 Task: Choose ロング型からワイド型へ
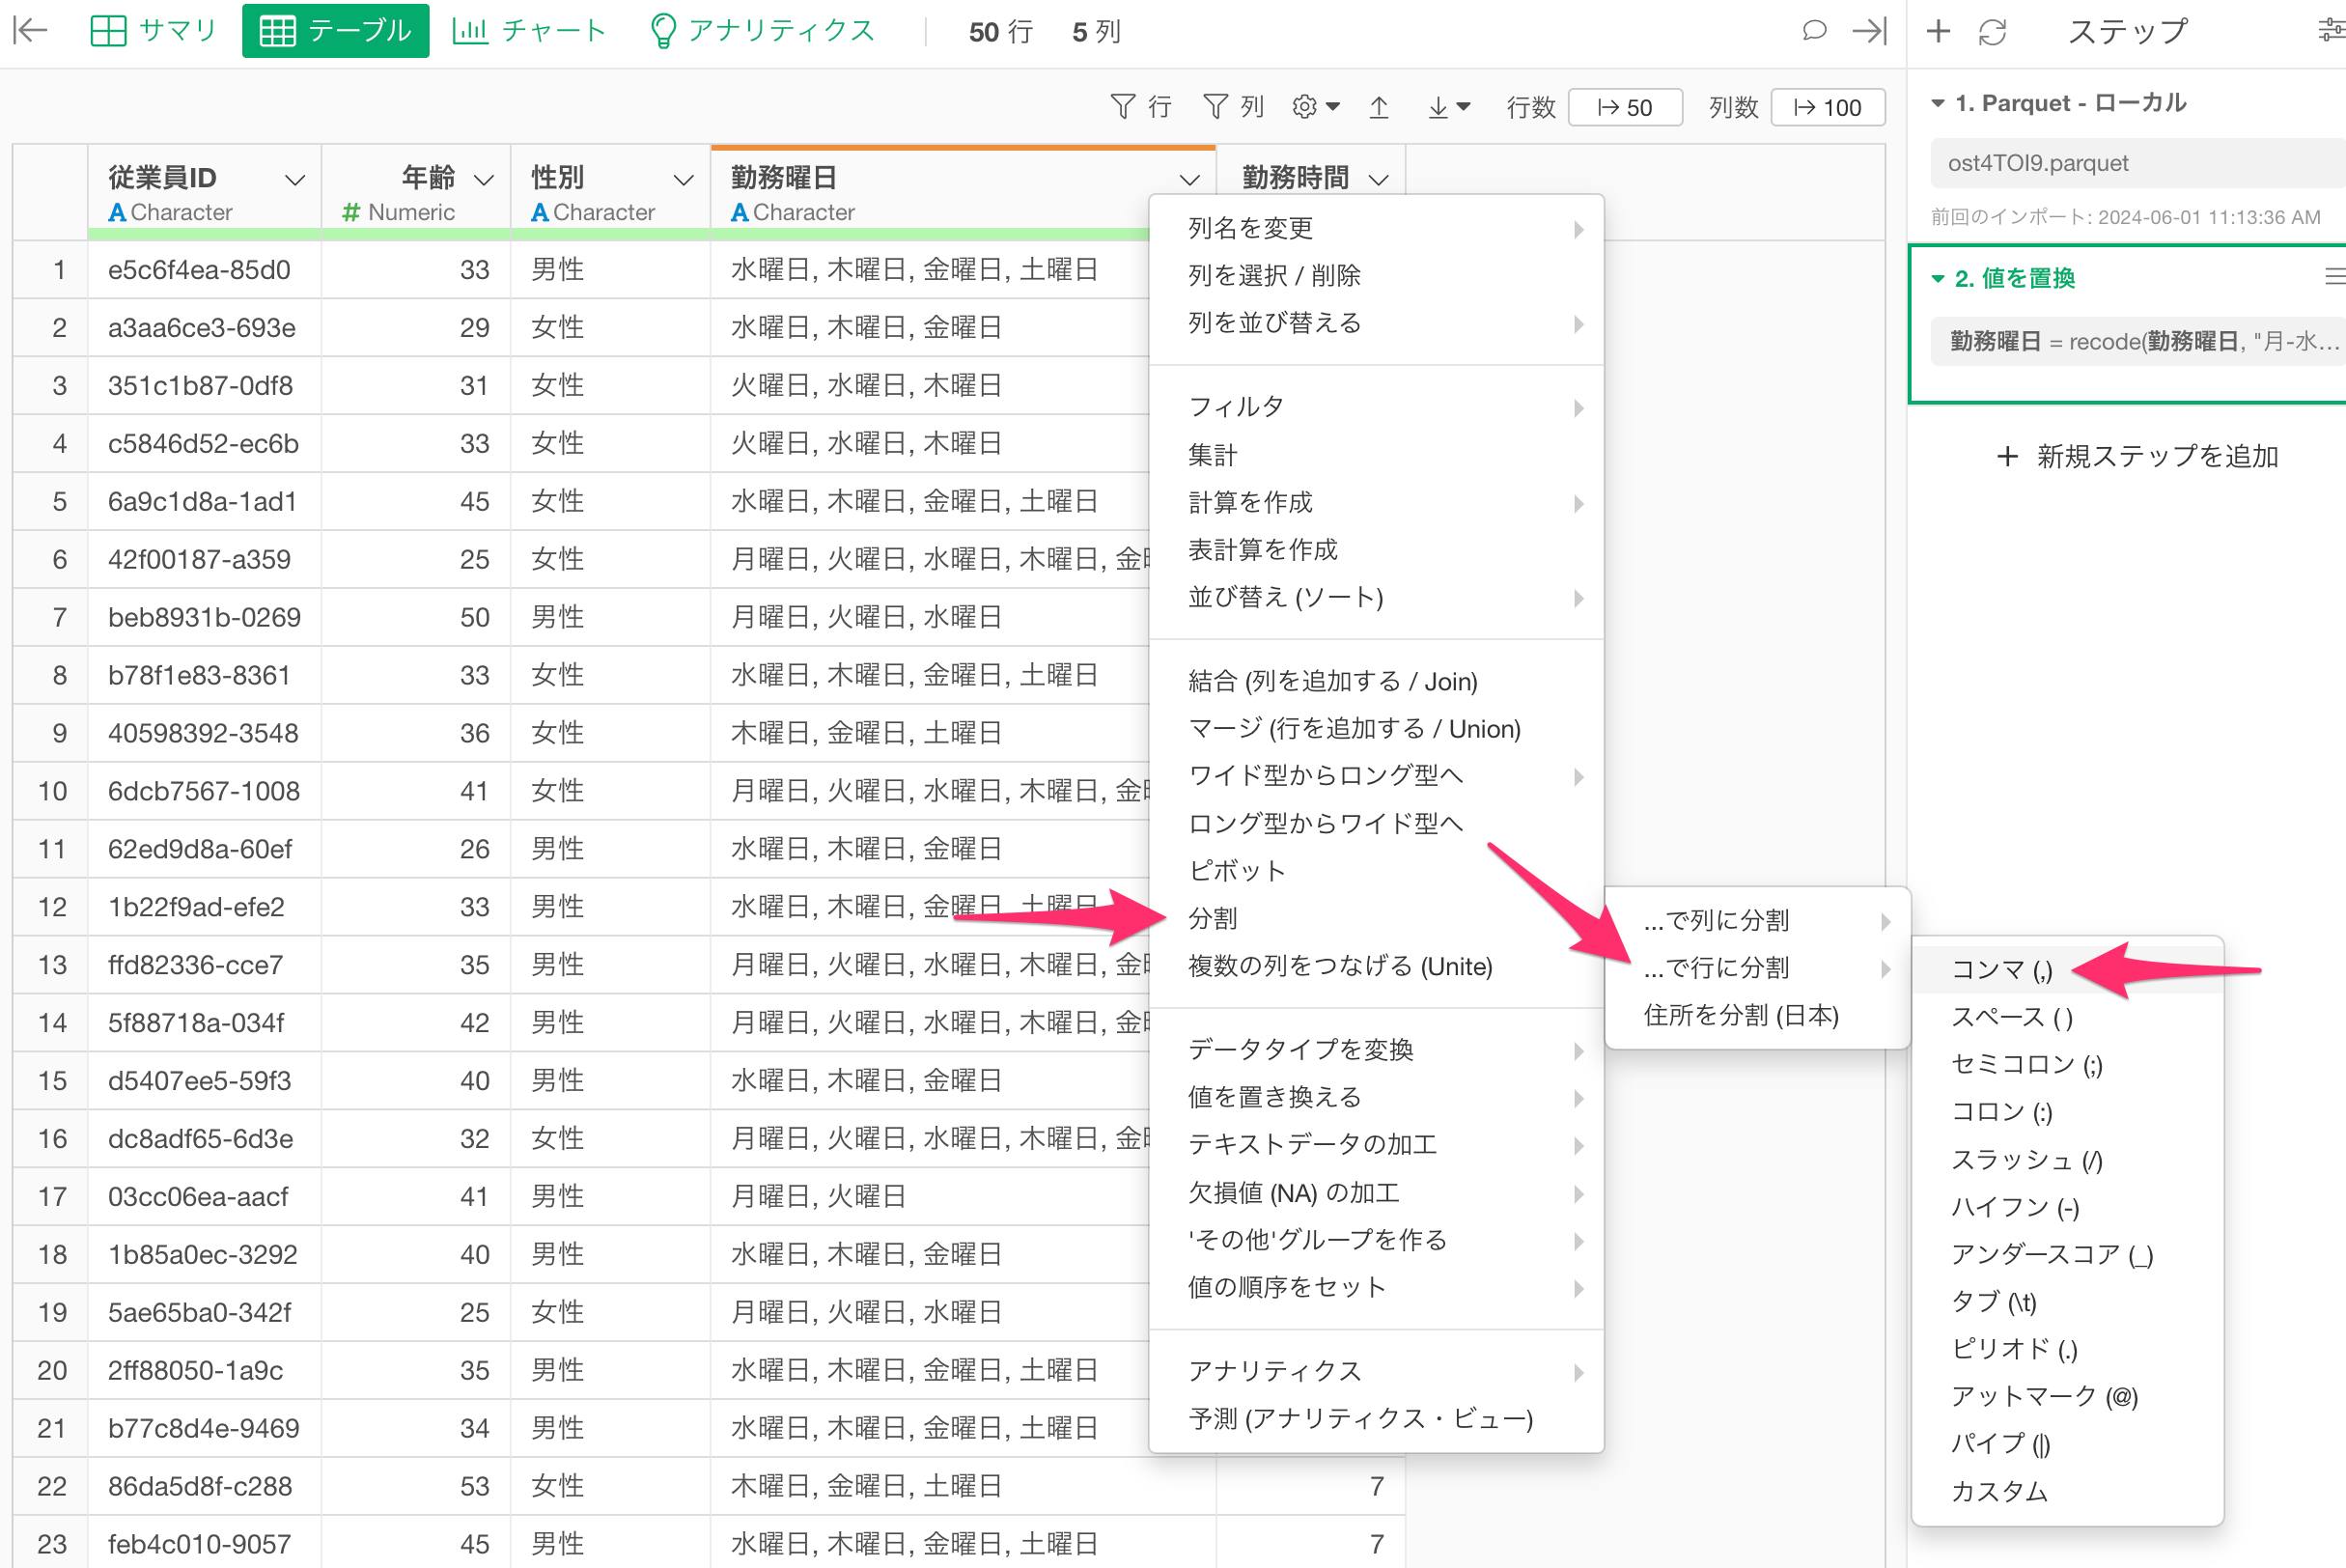coord(1377,824)
